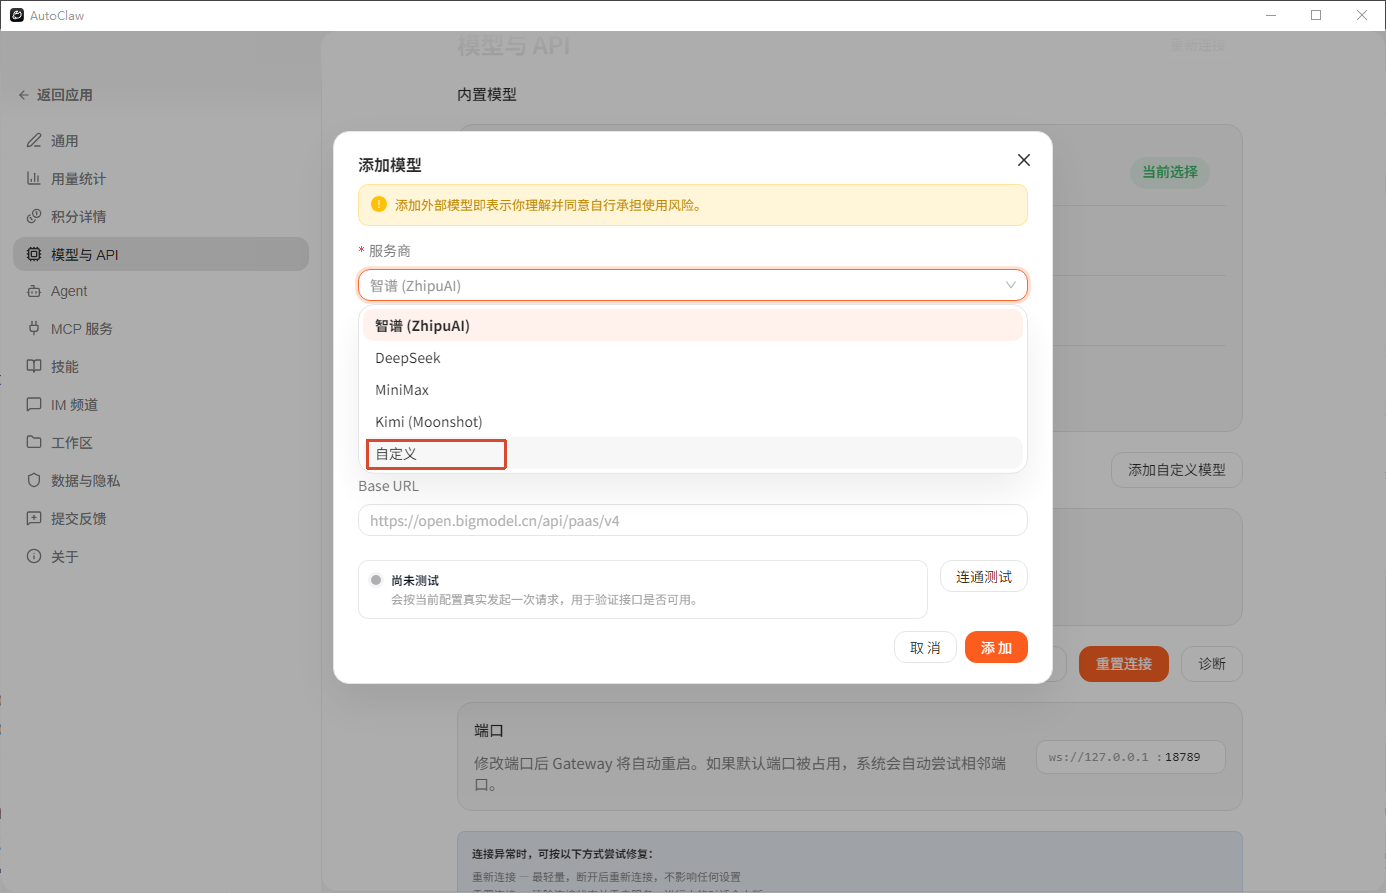Click the skills (技能) book icon
1386x893 pixels.
(x=34, y=367)
